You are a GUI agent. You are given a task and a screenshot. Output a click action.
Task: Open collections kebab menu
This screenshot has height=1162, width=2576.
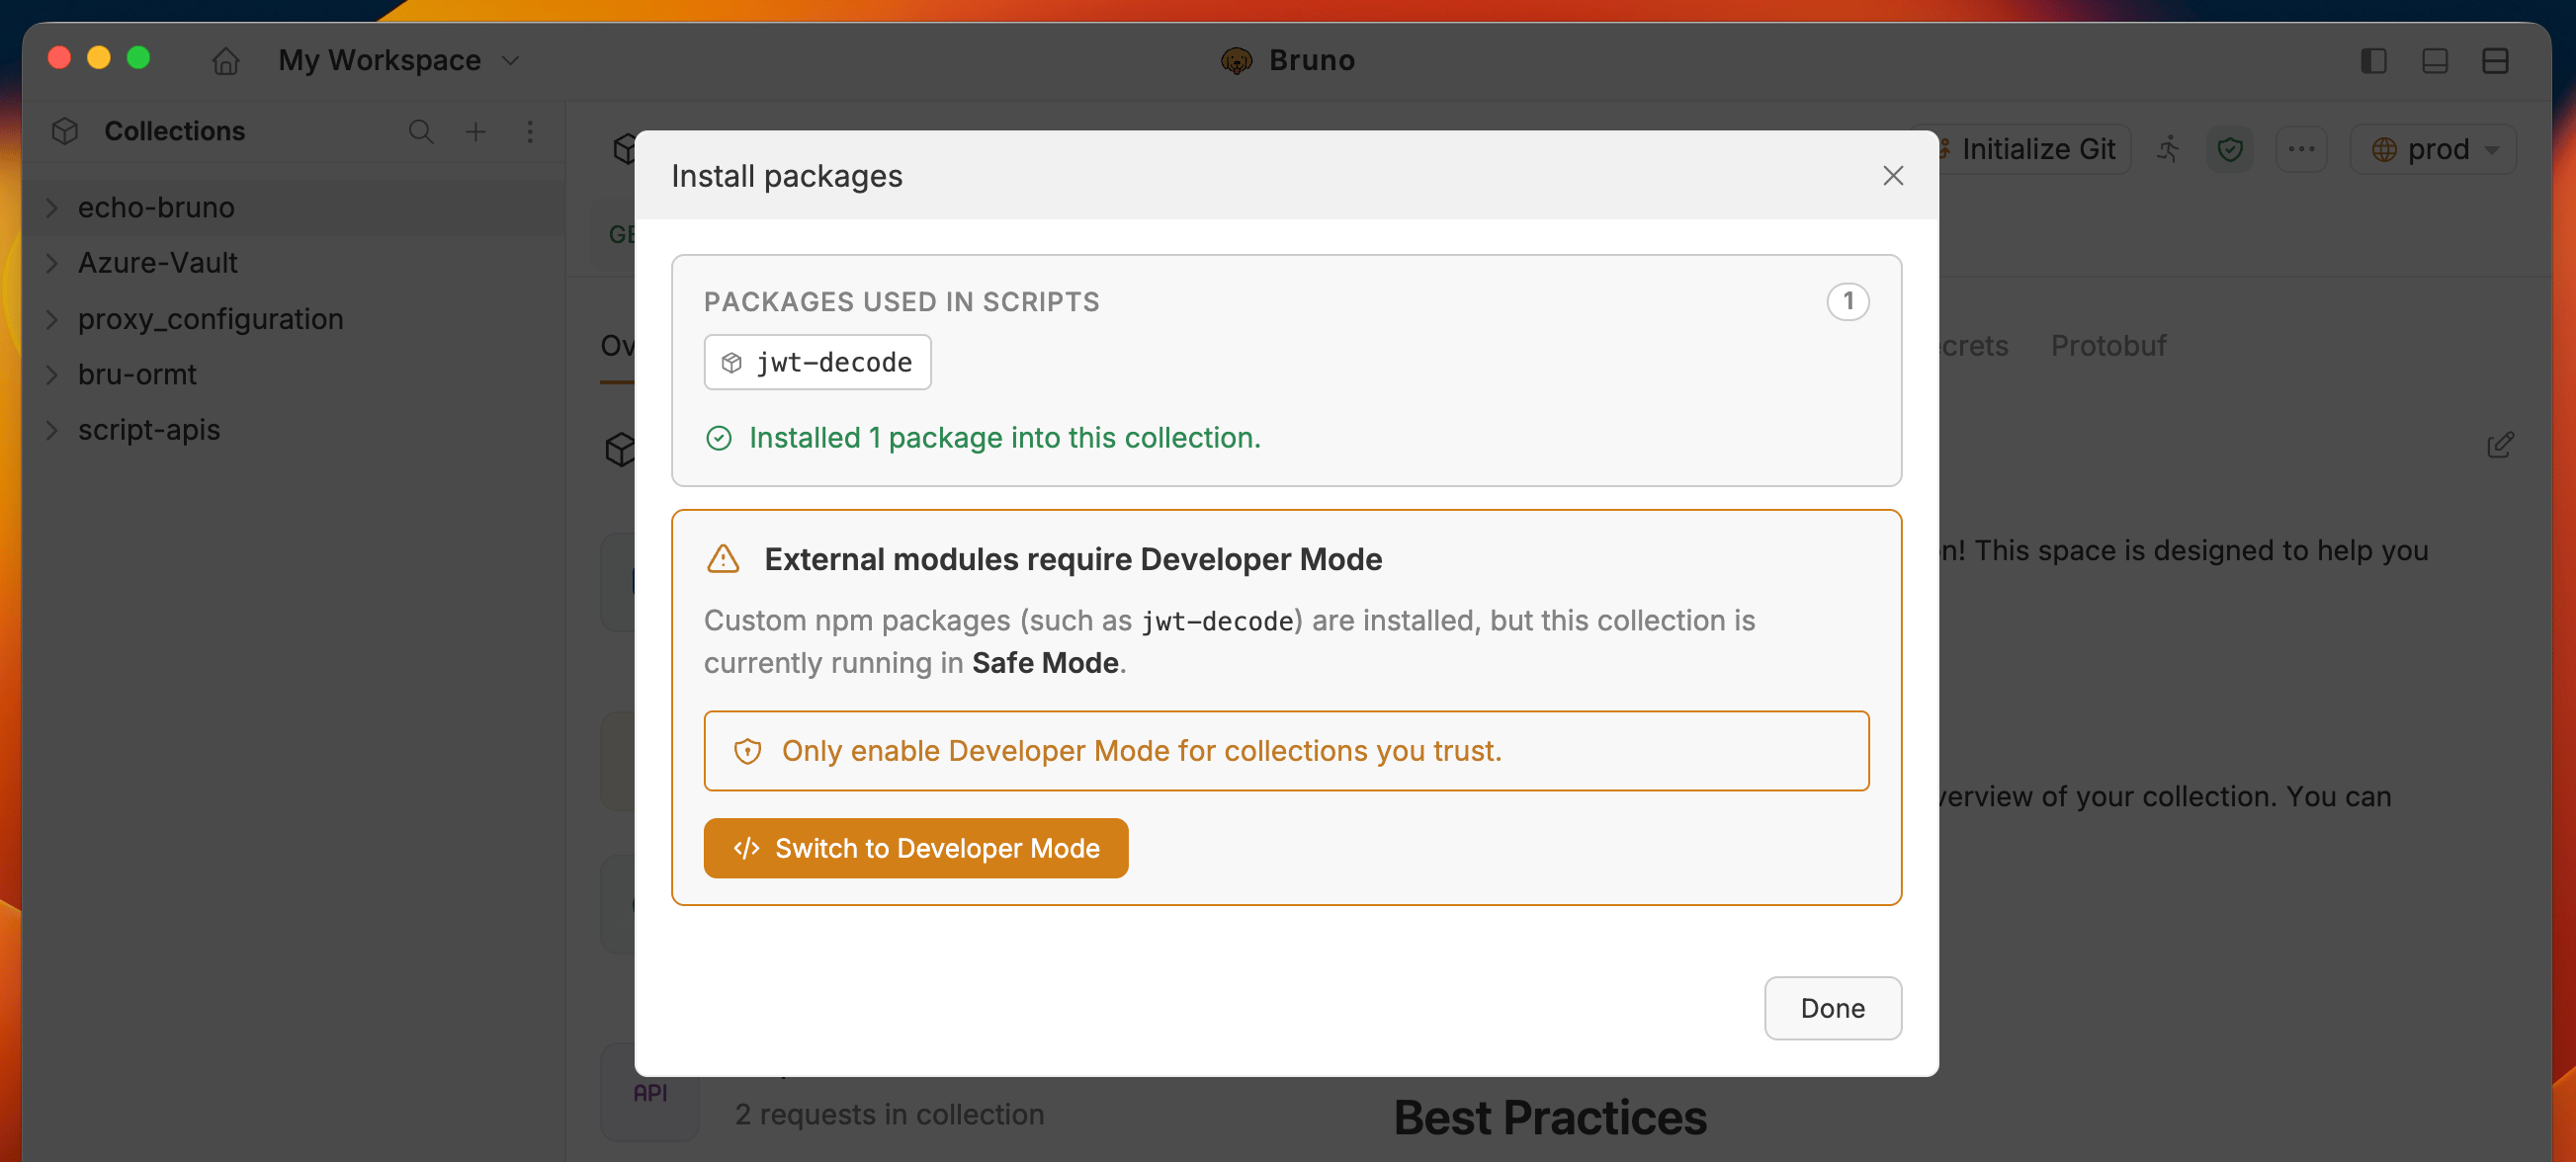[x=530, y=131]
